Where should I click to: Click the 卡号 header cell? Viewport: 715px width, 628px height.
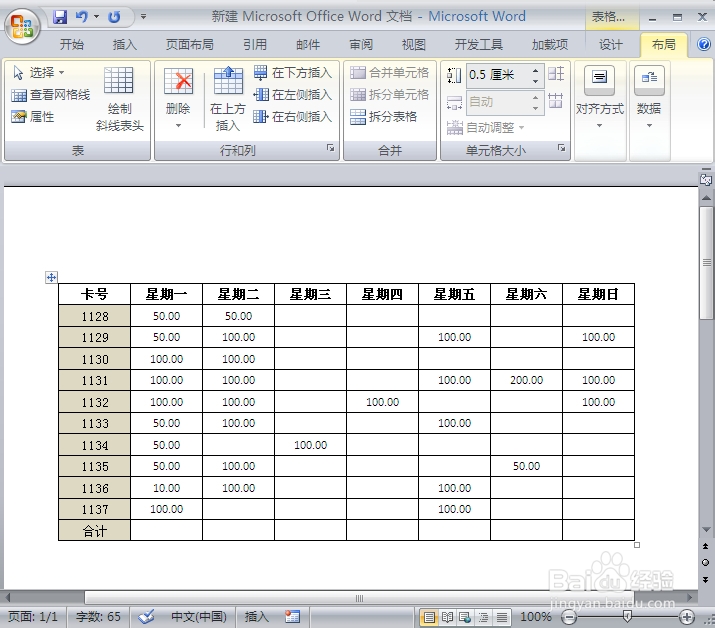[x=94, y=294]
